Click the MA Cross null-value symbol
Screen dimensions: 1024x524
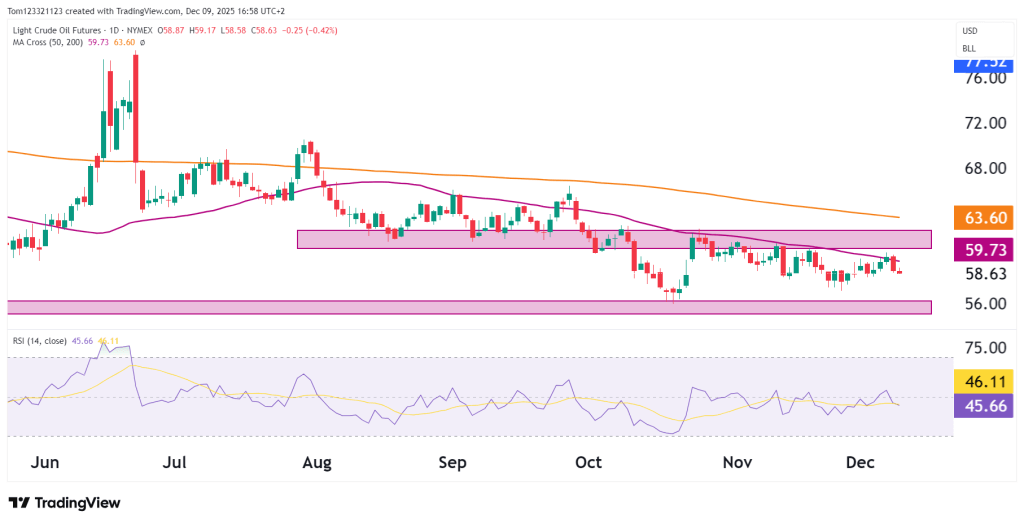tap(143, 43)
